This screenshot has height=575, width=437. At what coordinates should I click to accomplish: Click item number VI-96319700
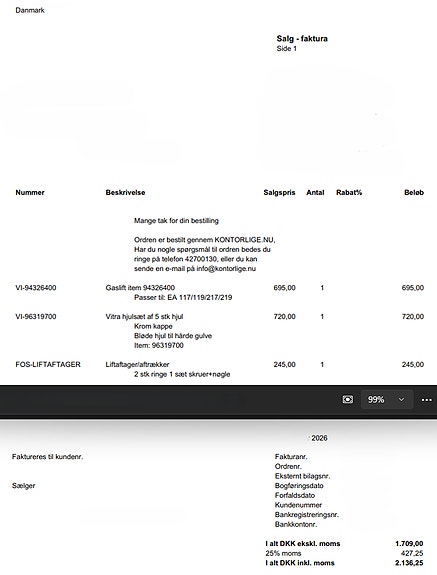tap(36, 316)
